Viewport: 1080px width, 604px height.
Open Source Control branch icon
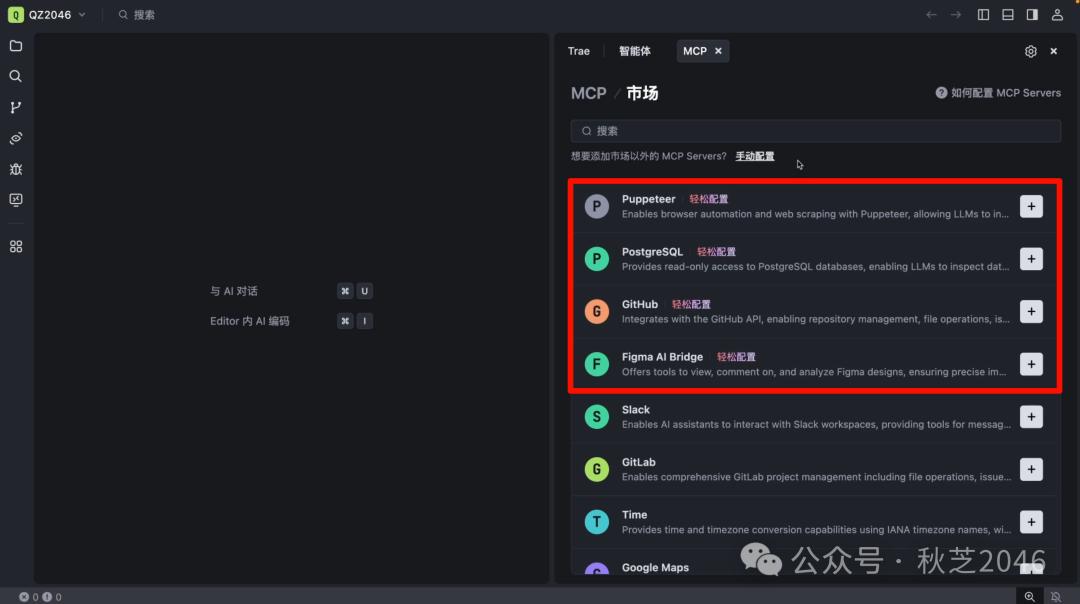point(16,107)
